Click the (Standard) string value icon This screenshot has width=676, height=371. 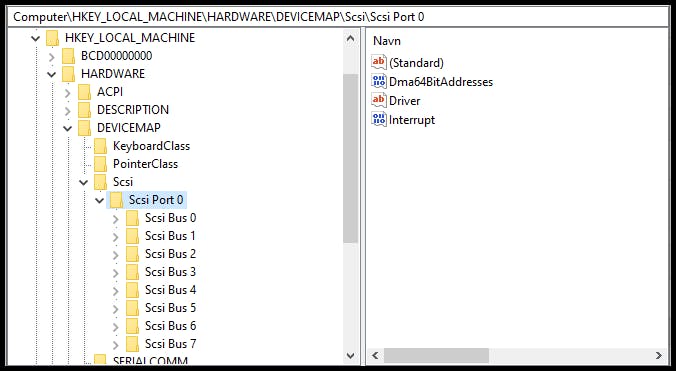coord(379,62)
